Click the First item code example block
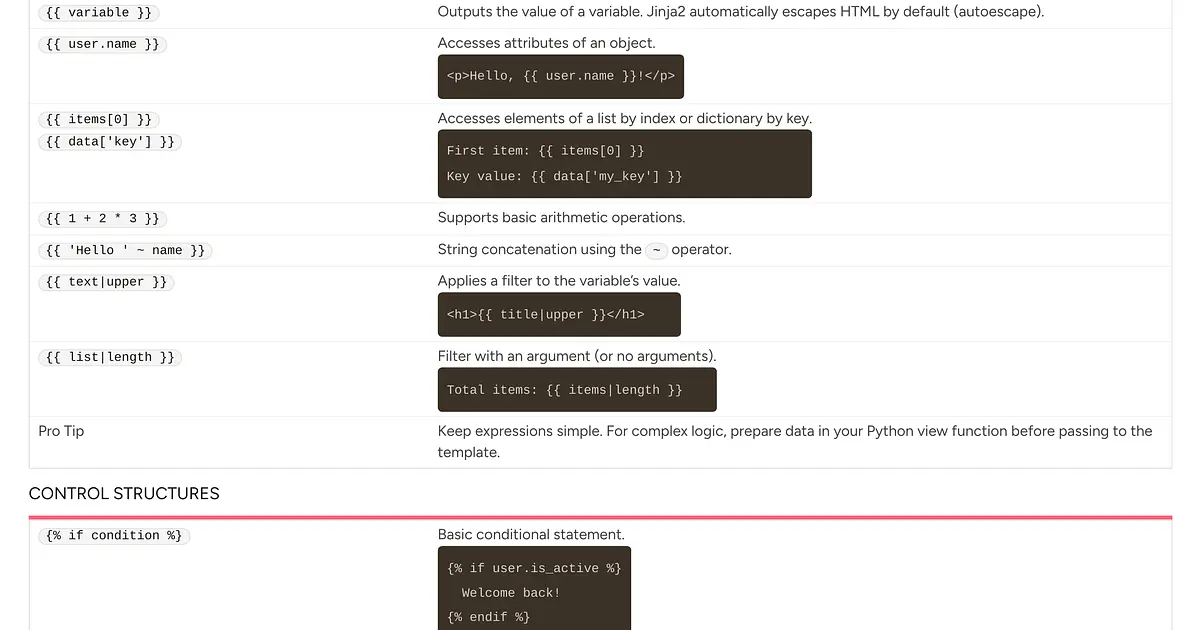1200x630 pixels. click(624, 162)
